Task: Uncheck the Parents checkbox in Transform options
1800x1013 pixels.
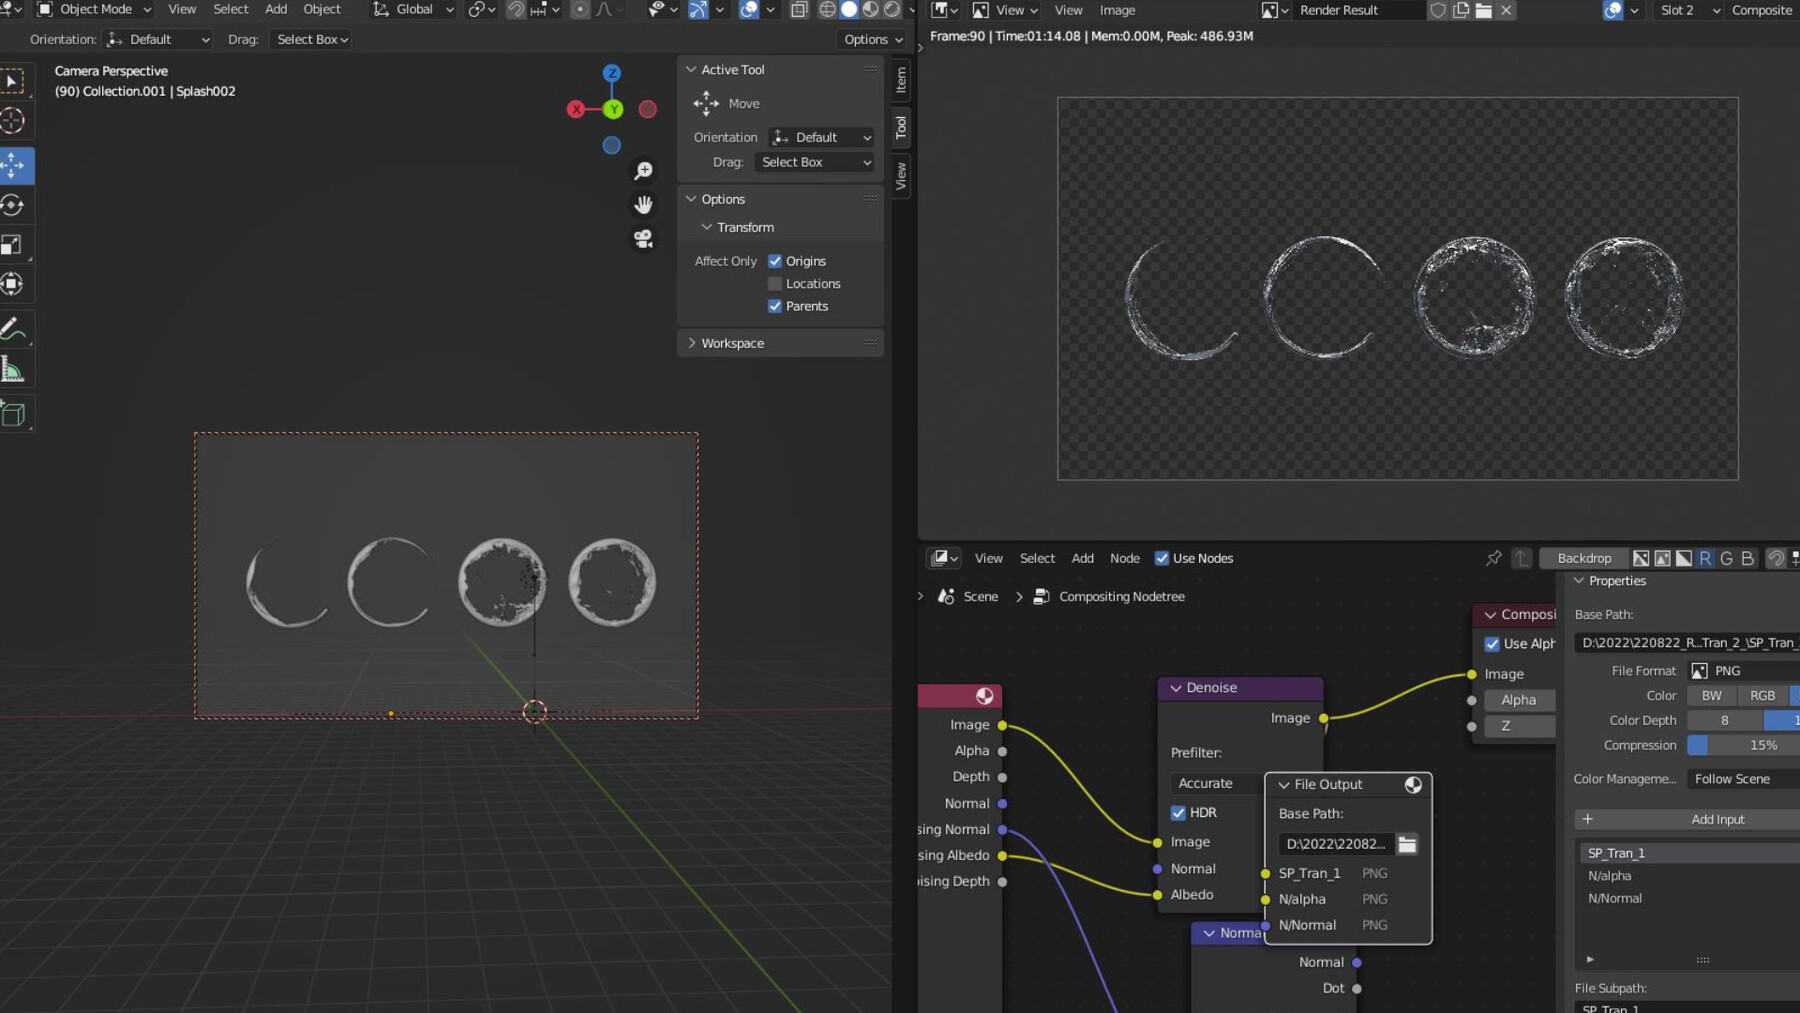Action: pyautogui.click(x=775, y=306)
